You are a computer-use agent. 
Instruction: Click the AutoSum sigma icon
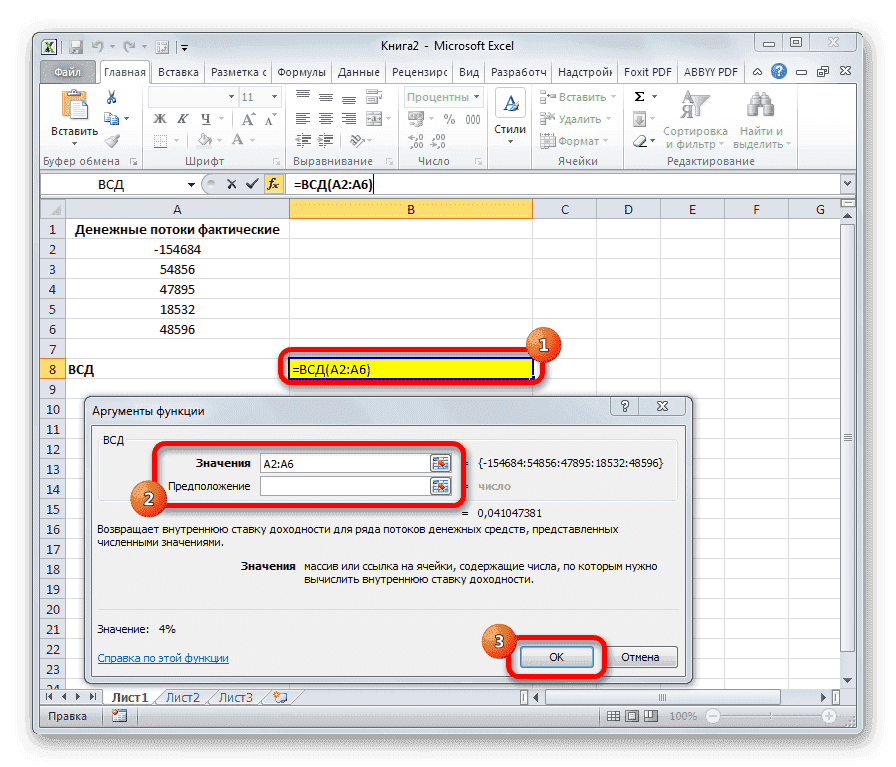click(641, 96)
